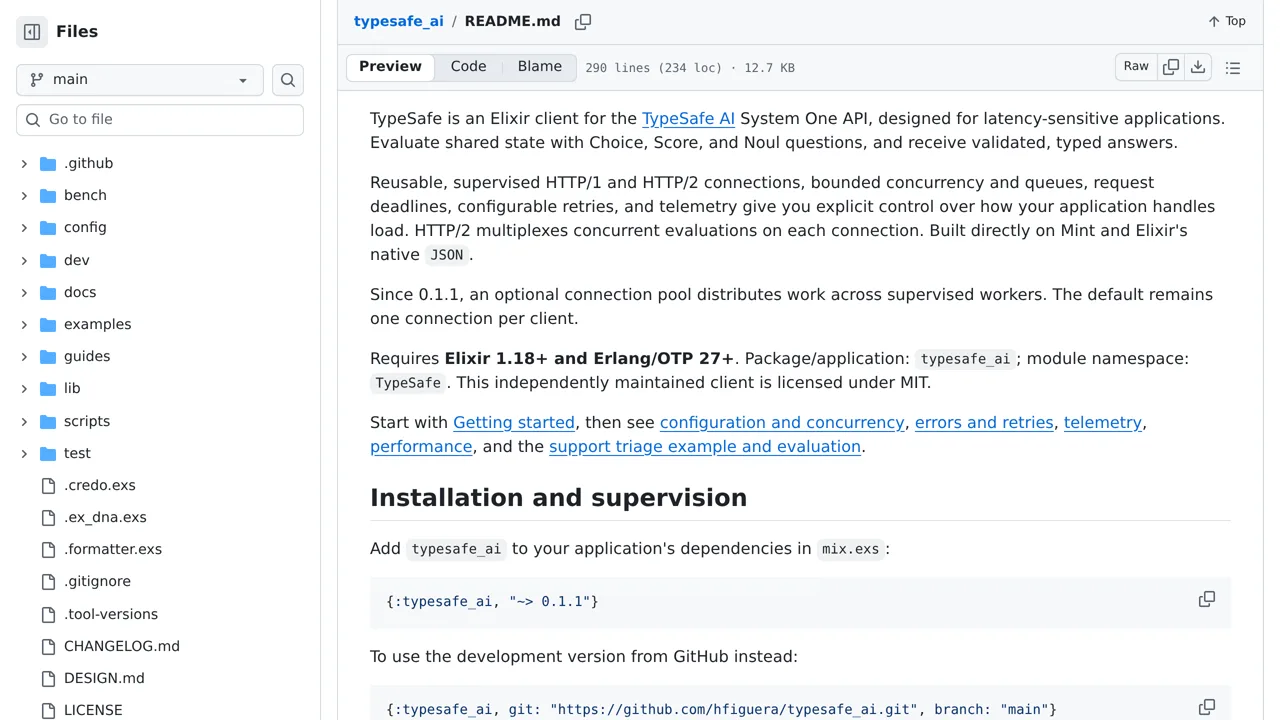
Task: Expand the .github folder
Action: pos(24,163)
